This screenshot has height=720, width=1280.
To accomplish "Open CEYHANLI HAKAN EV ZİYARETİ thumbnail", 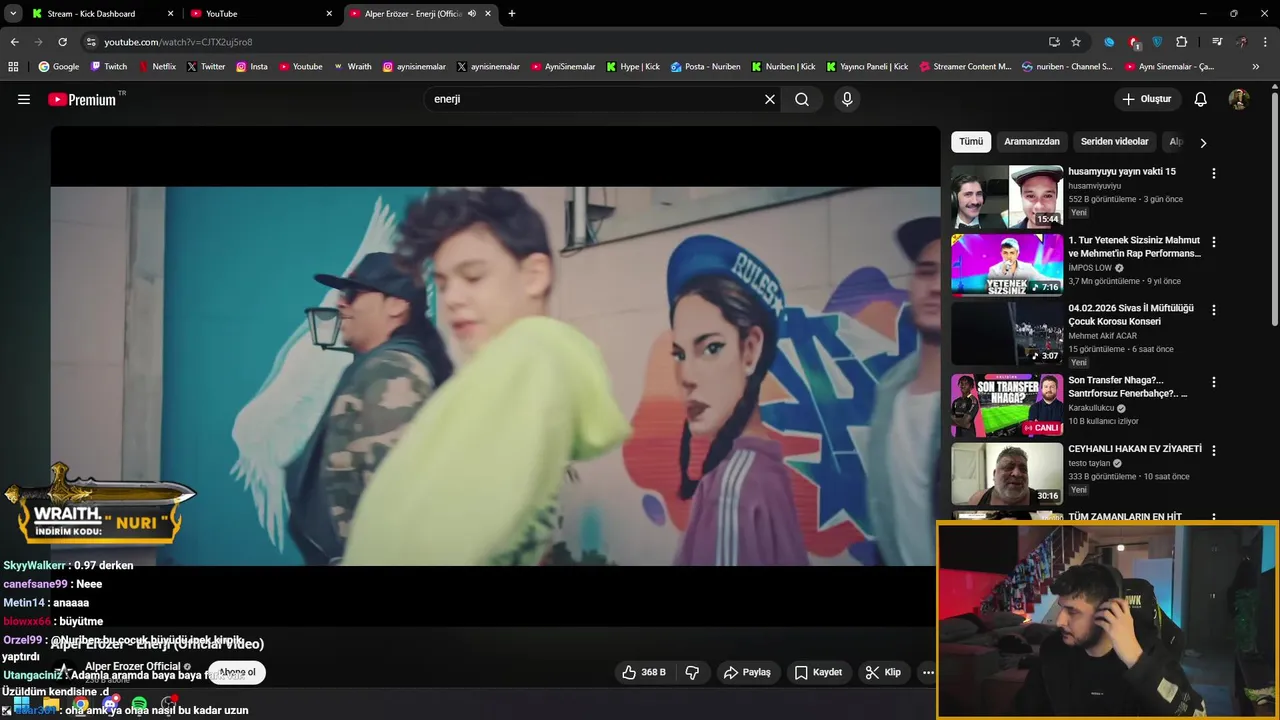I will pyautogui.click(x=1007, y=474).
